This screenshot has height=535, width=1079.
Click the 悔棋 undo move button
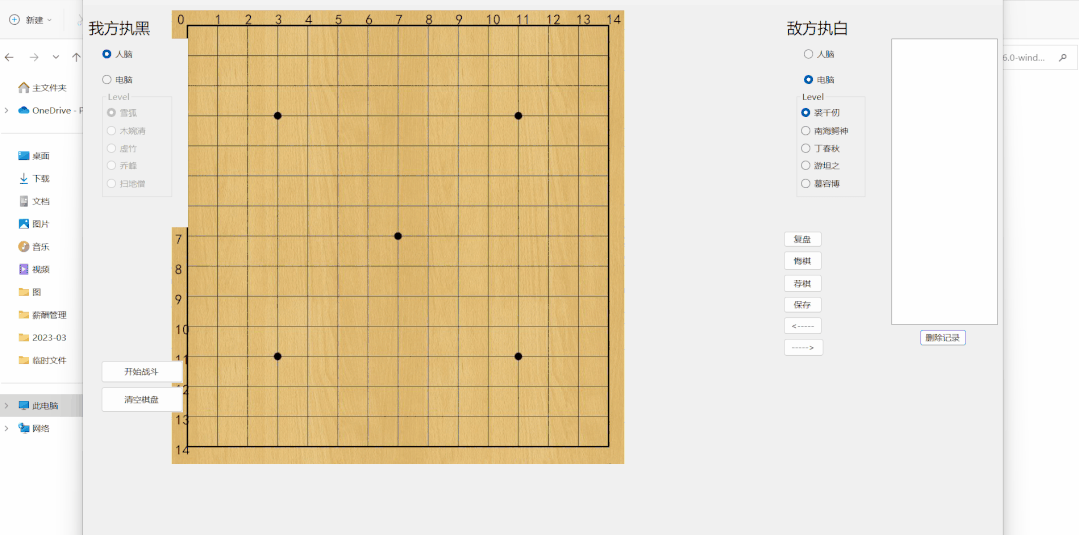tap(802, 261)
